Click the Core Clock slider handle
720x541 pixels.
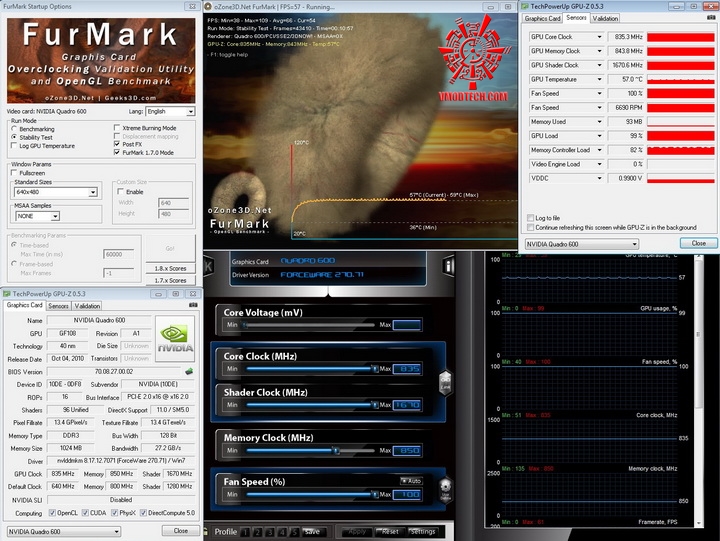pyautogui.click(x=375, y=369)
